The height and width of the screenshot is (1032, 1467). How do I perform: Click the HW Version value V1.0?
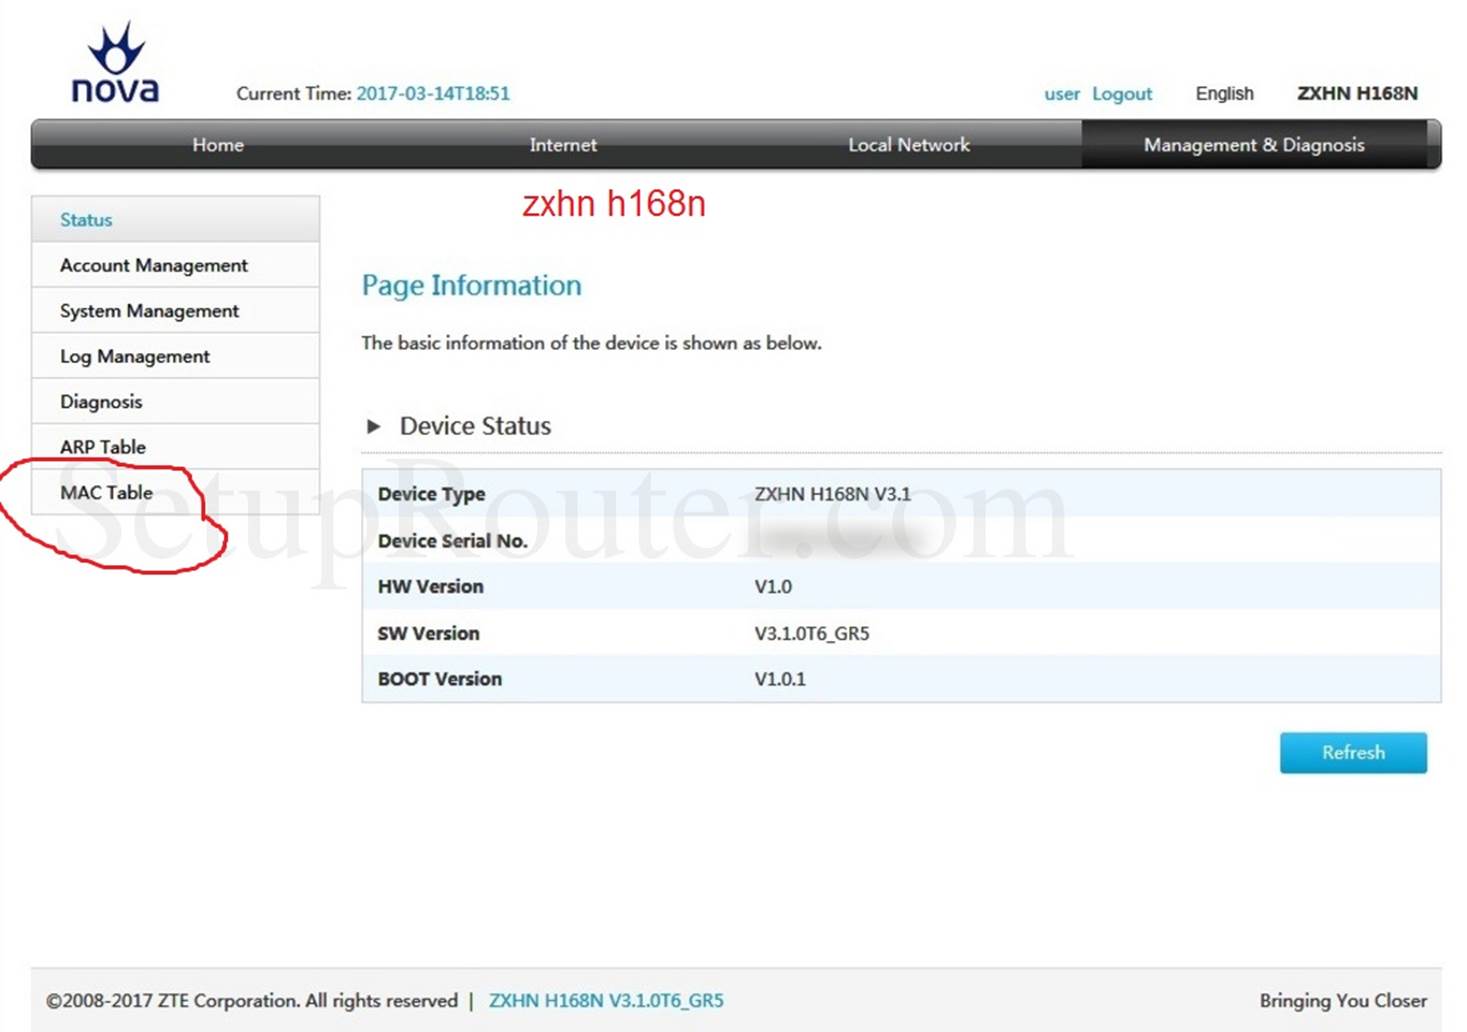pos(773,587)
